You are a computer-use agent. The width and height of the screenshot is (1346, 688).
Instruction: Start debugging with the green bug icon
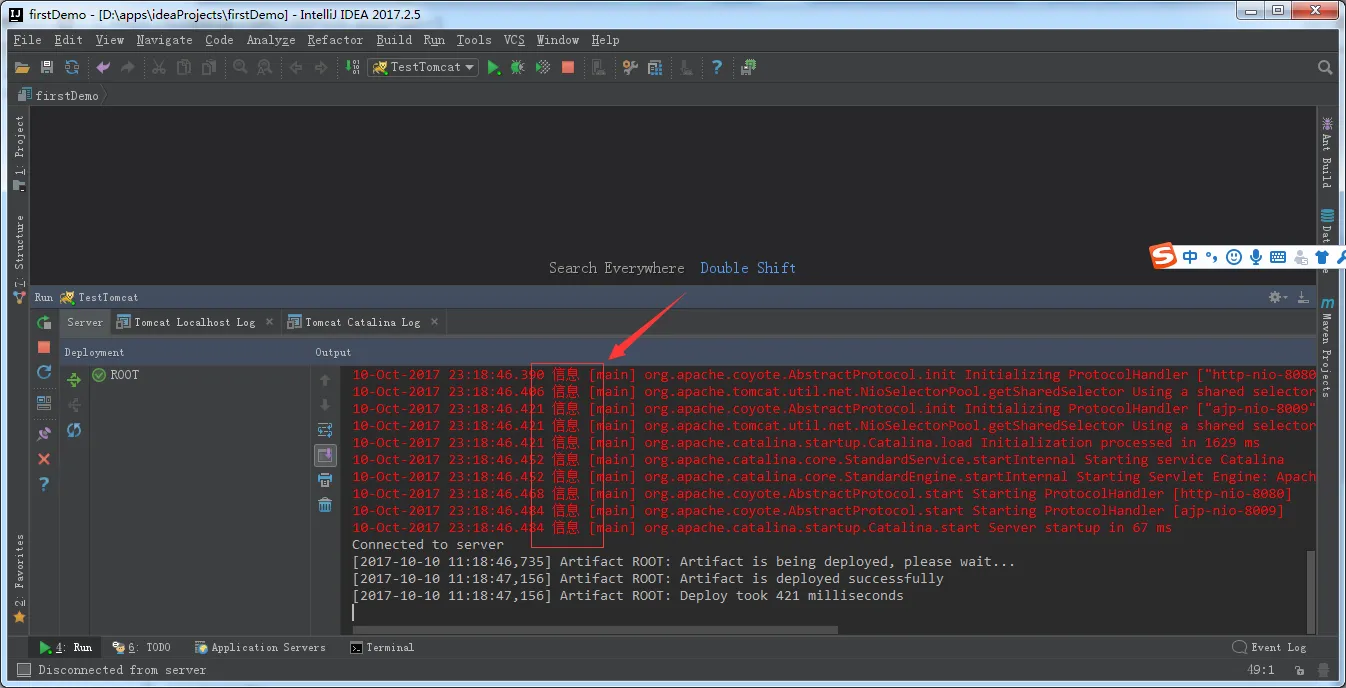[x=517, y=67]
